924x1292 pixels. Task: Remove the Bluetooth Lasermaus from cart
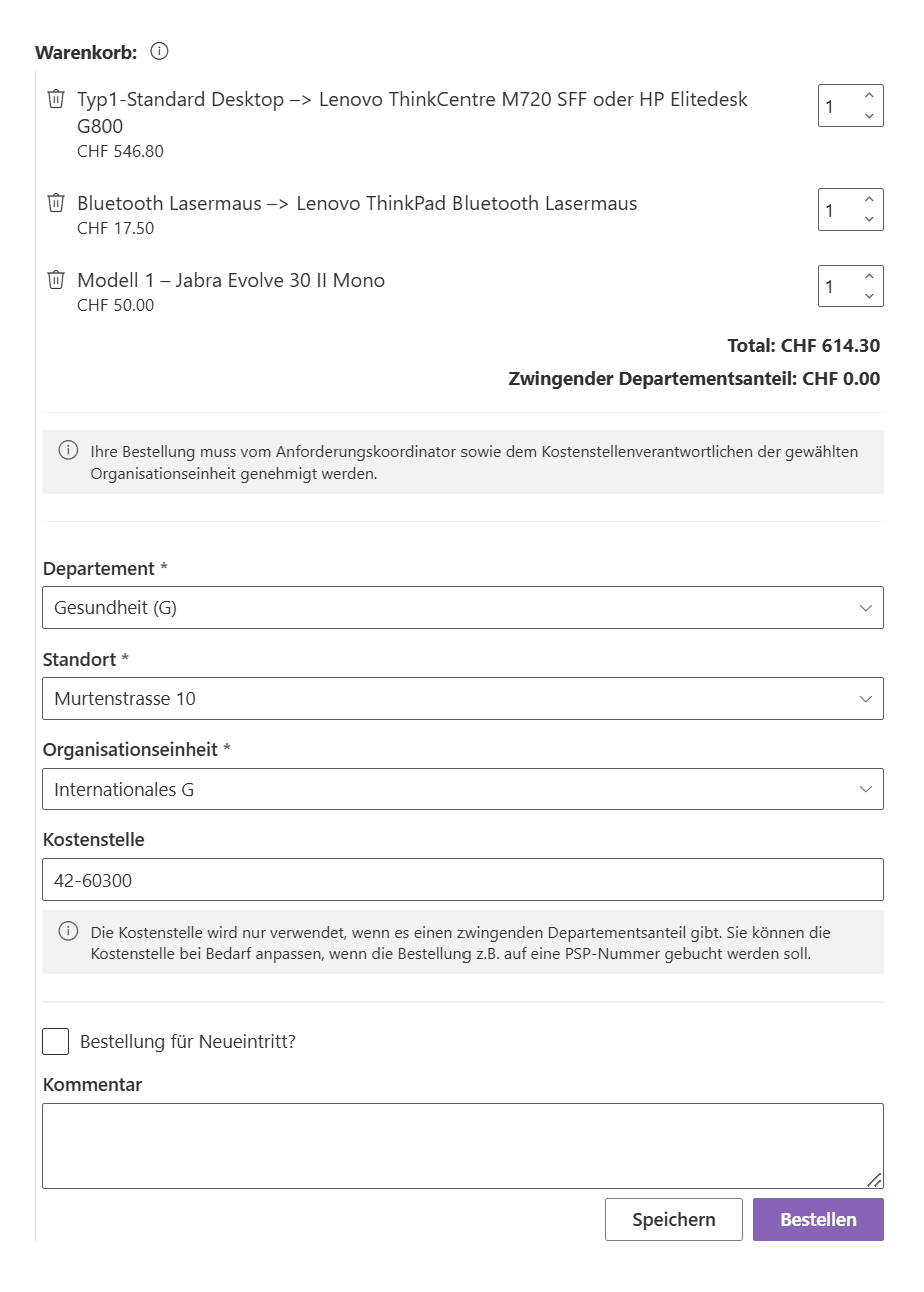pyautogui.click(x=56, y=203)
